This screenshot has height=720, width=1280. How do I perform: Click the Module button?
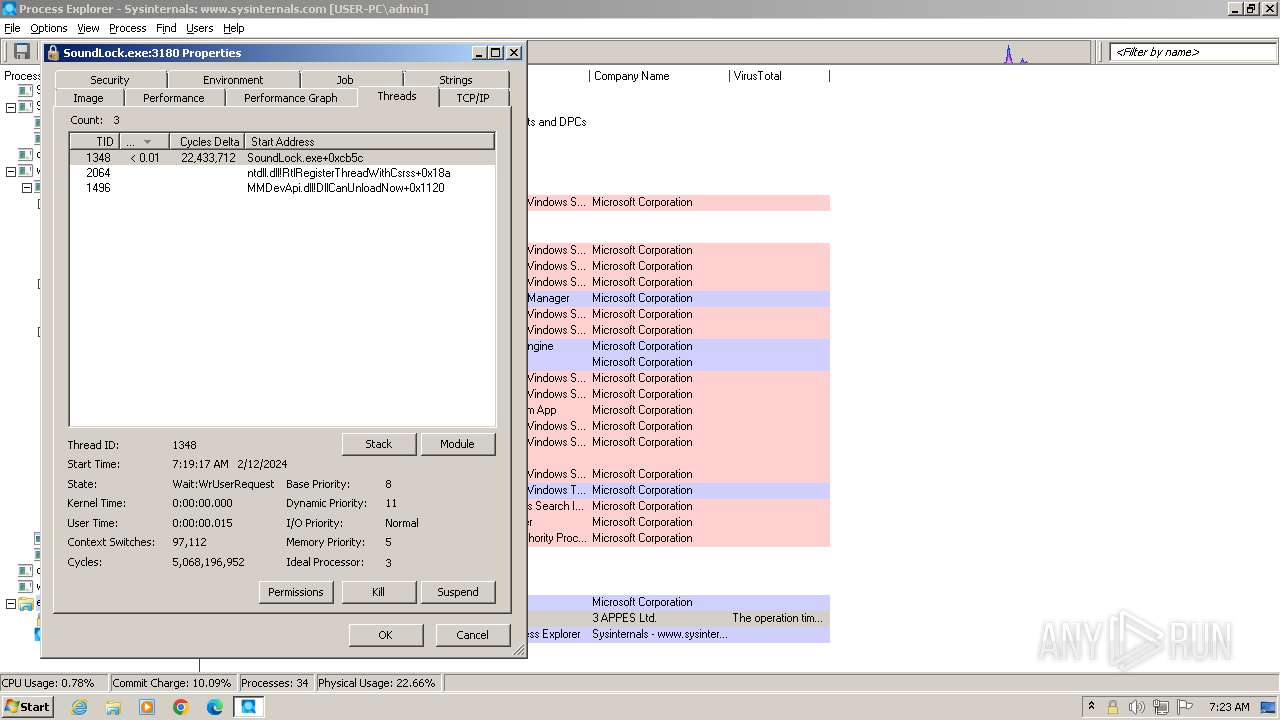tap(457, 444)
